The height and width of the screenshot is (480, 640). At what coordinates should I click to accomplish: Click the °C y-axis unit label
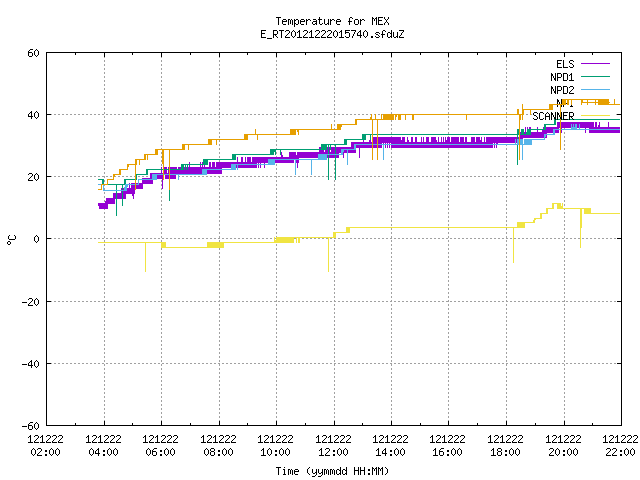click(12, 240)
